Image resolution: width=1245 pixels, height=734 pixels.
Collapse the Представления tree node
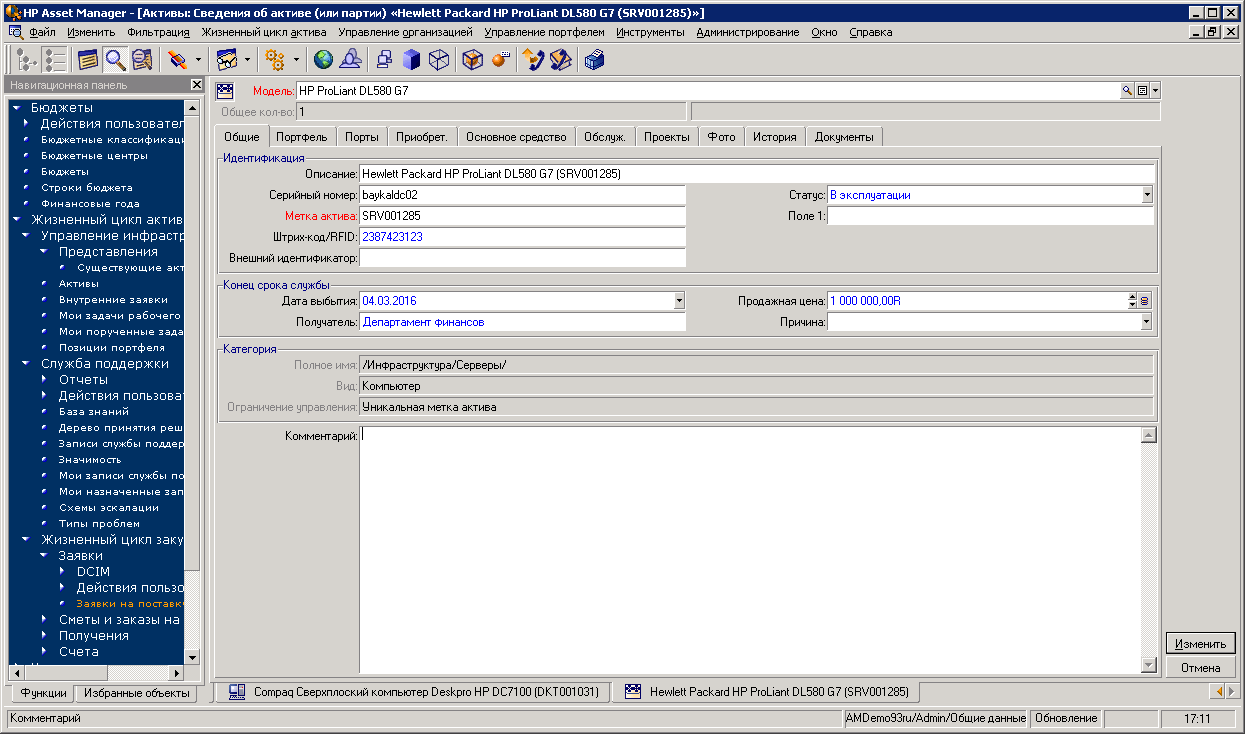tap(44, 252)
